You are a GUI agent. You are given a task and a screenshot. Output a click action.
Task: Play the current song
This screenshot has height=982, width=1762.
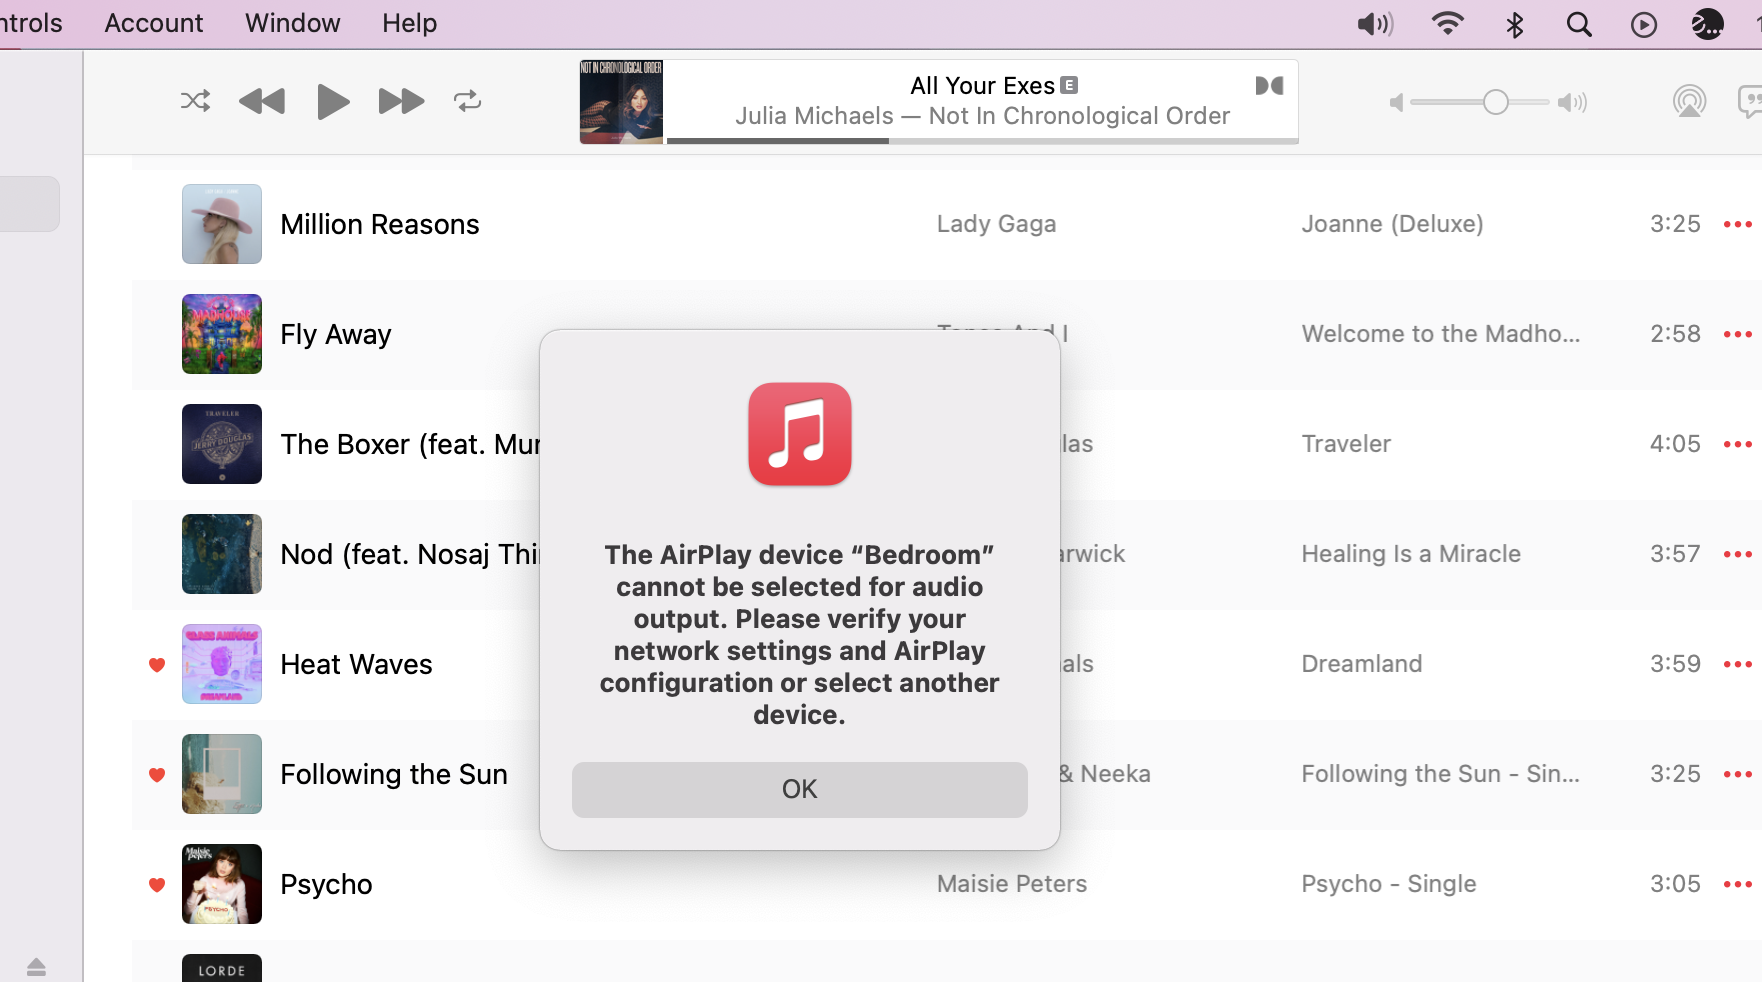[x=333, y=101]
